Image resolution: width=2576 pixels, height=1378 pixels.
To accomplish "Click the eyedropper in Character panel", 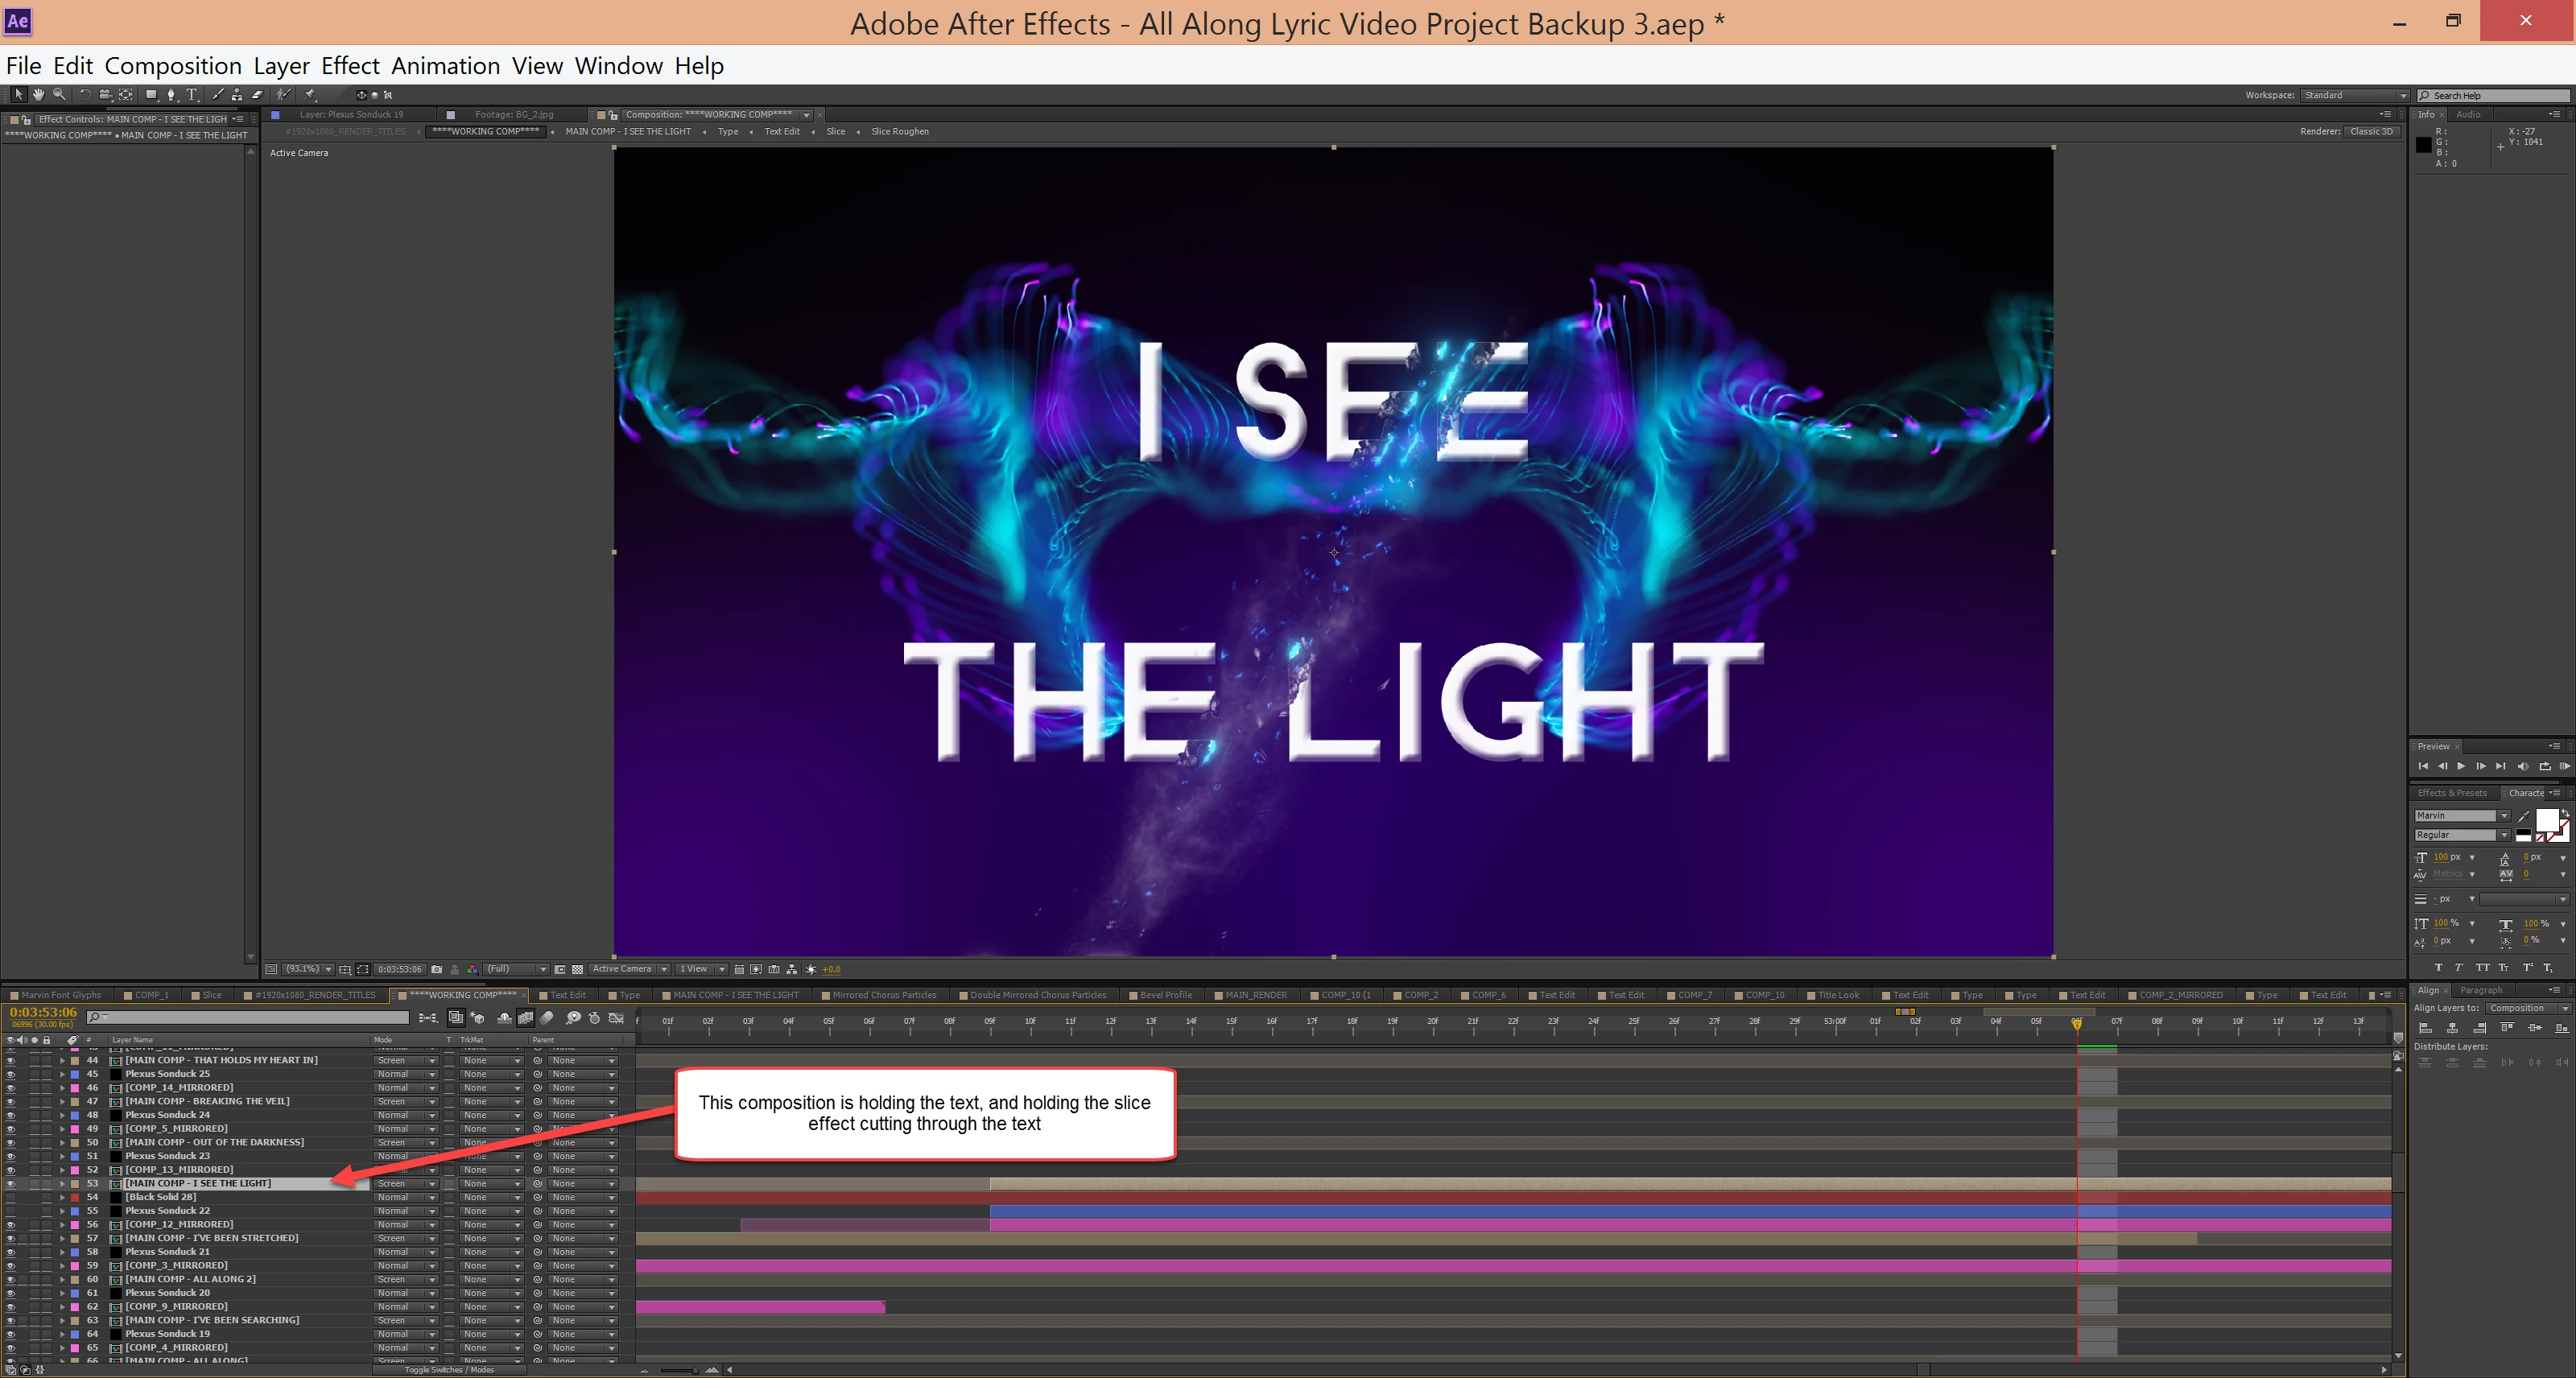I will 2523,817.
